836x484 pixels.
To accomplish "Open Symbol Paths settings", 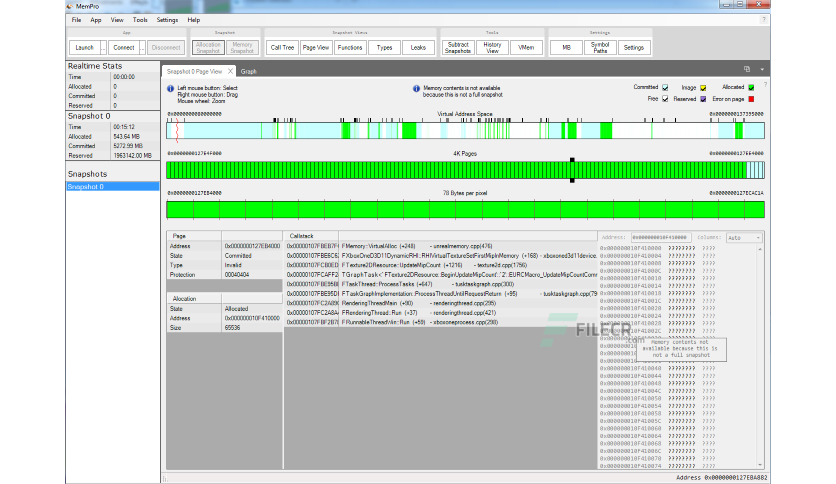I will click(x=600, y=47).
